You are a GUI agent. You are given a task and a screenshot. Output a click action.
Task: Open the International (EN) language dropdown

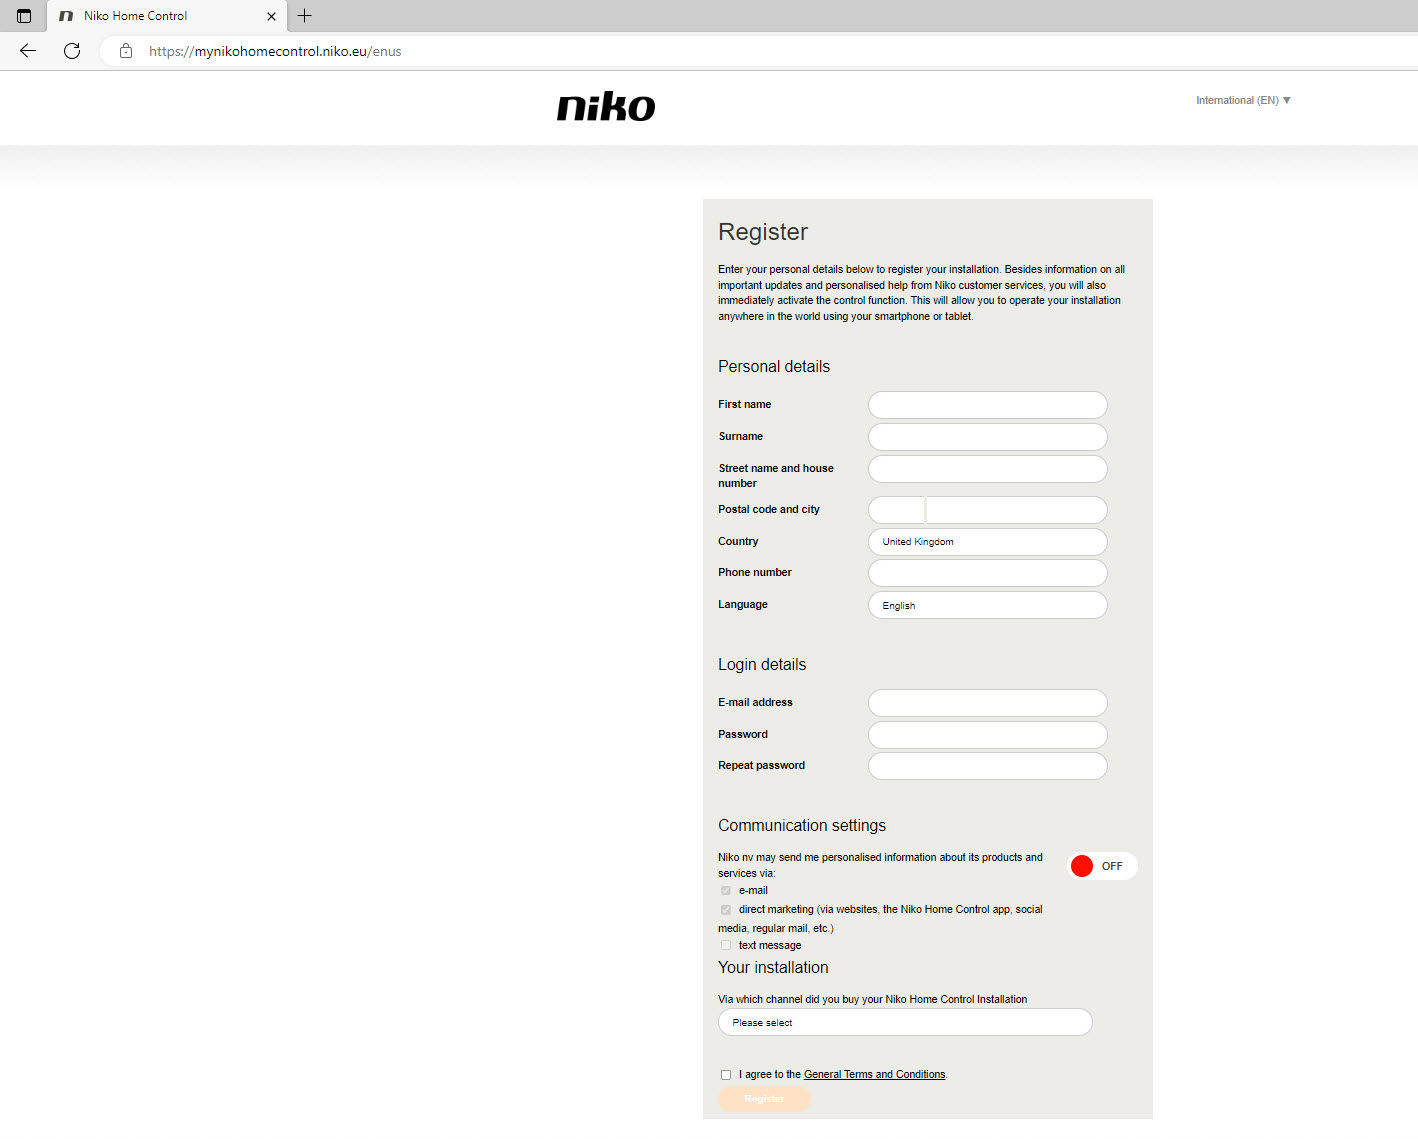(x=1242, y=100)
